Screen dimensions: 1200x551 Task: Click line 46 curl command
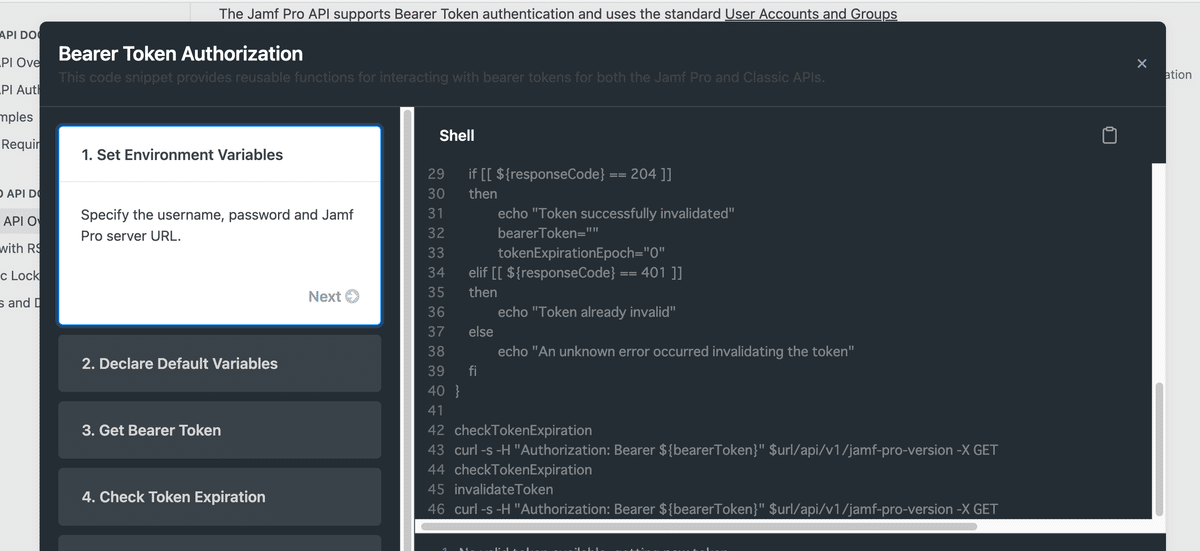(726, 509)
